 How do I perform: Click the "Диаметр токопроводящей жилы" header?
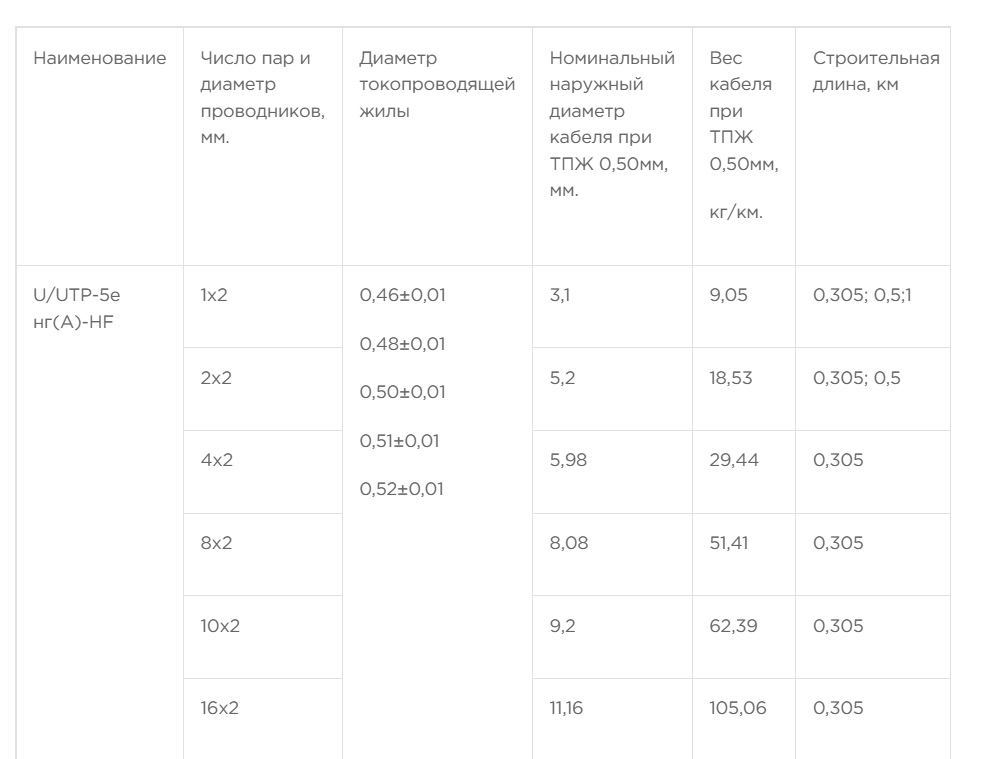pos(436,84)
